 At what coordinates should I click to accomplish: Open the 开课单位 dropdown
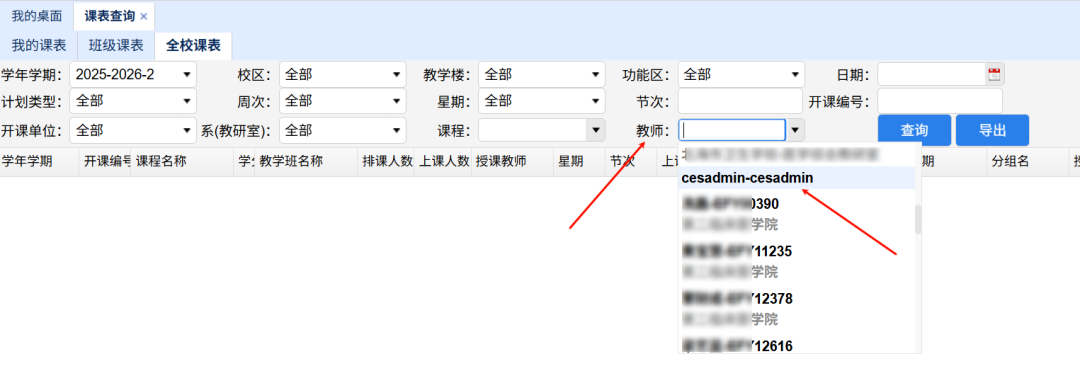133,130
